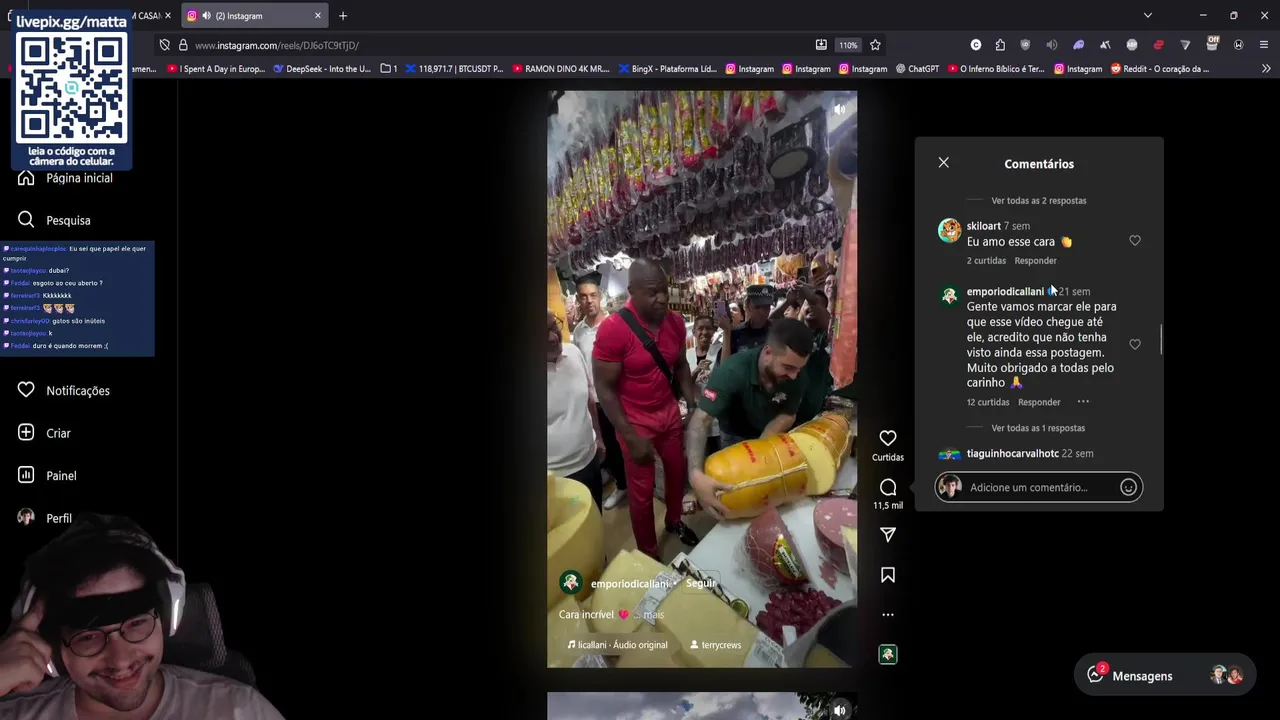Image resolution: width=1280 pixels, height=720 pixels.
Task: Open Reddit - O coração da bookmark
Action: click(x=1160, y=69)
